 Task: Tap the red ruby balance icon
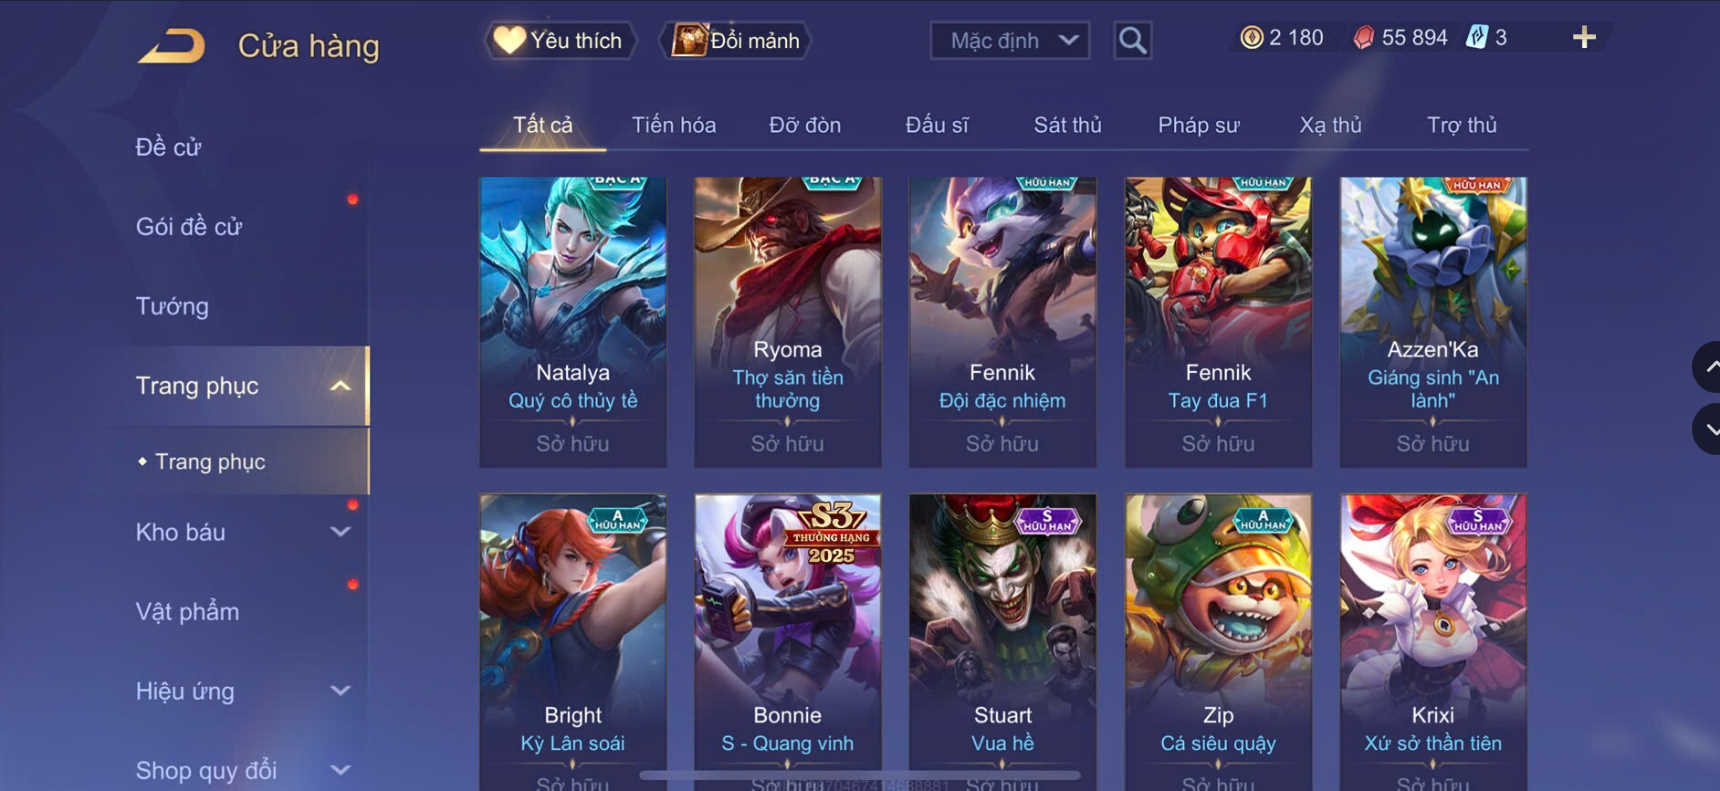coord(1363,38)
